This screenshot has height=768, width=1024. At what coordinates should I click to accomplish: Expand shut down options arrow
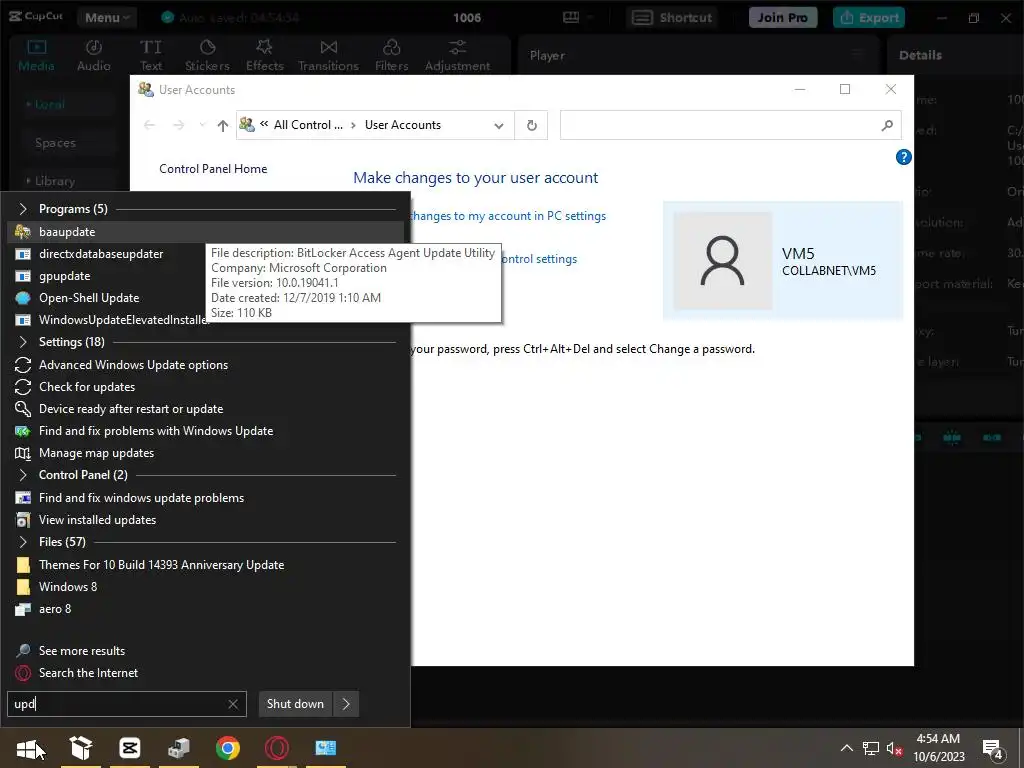(346, 704)
